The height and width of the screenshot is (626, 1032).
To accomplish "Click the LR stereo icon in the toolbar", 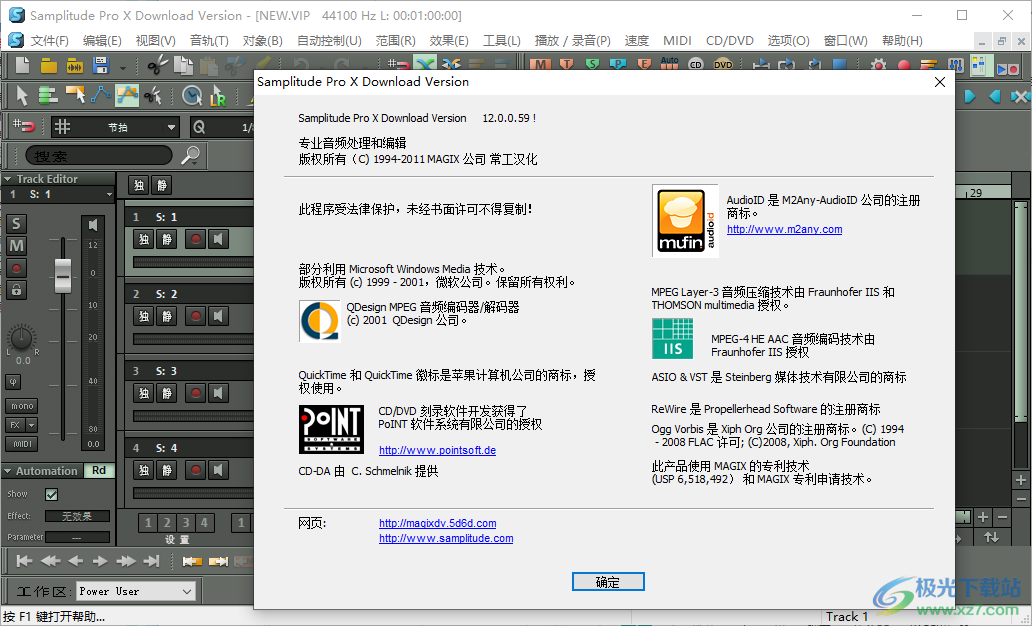I will click(217, 98).
